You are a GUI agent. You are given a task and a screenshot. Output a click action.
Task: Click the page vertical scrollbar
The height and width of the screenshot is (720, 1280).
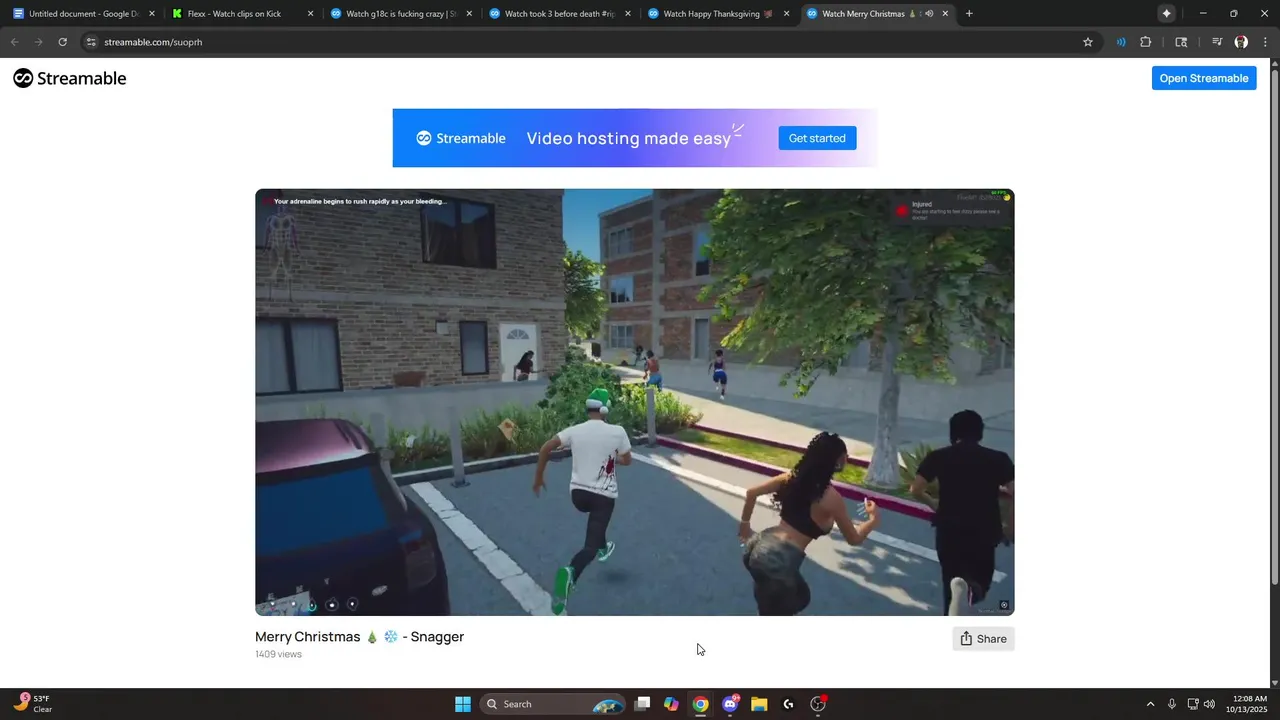click(1274, 328)
